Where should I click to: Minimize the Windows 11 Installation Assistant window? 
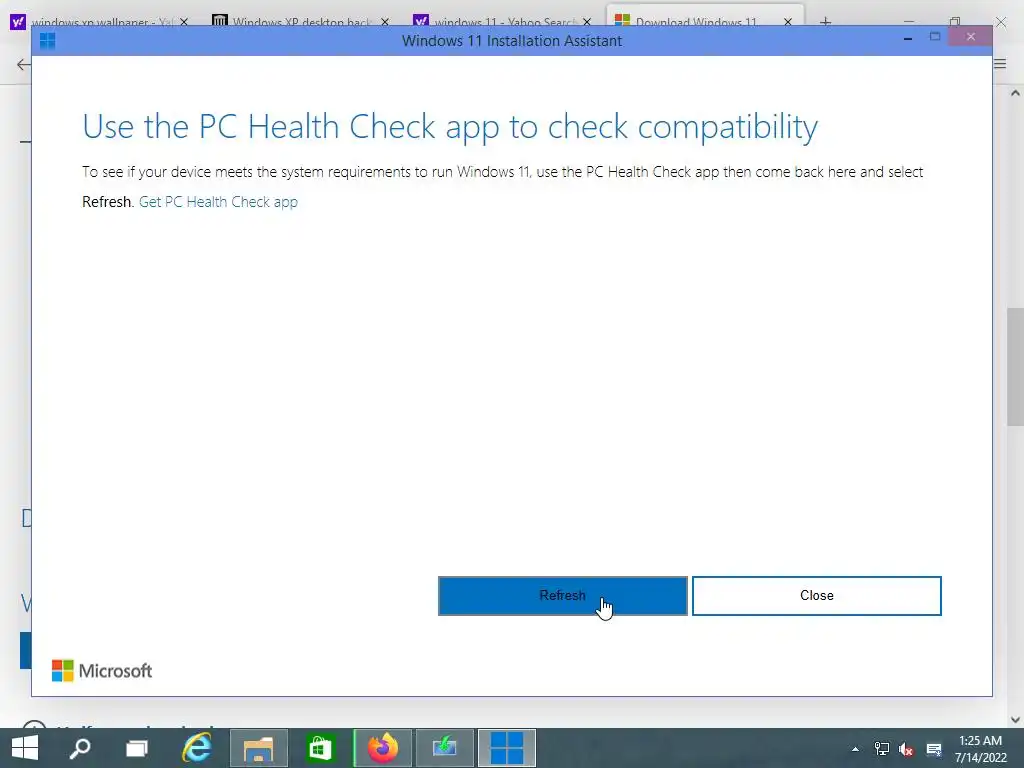(907, 39)
